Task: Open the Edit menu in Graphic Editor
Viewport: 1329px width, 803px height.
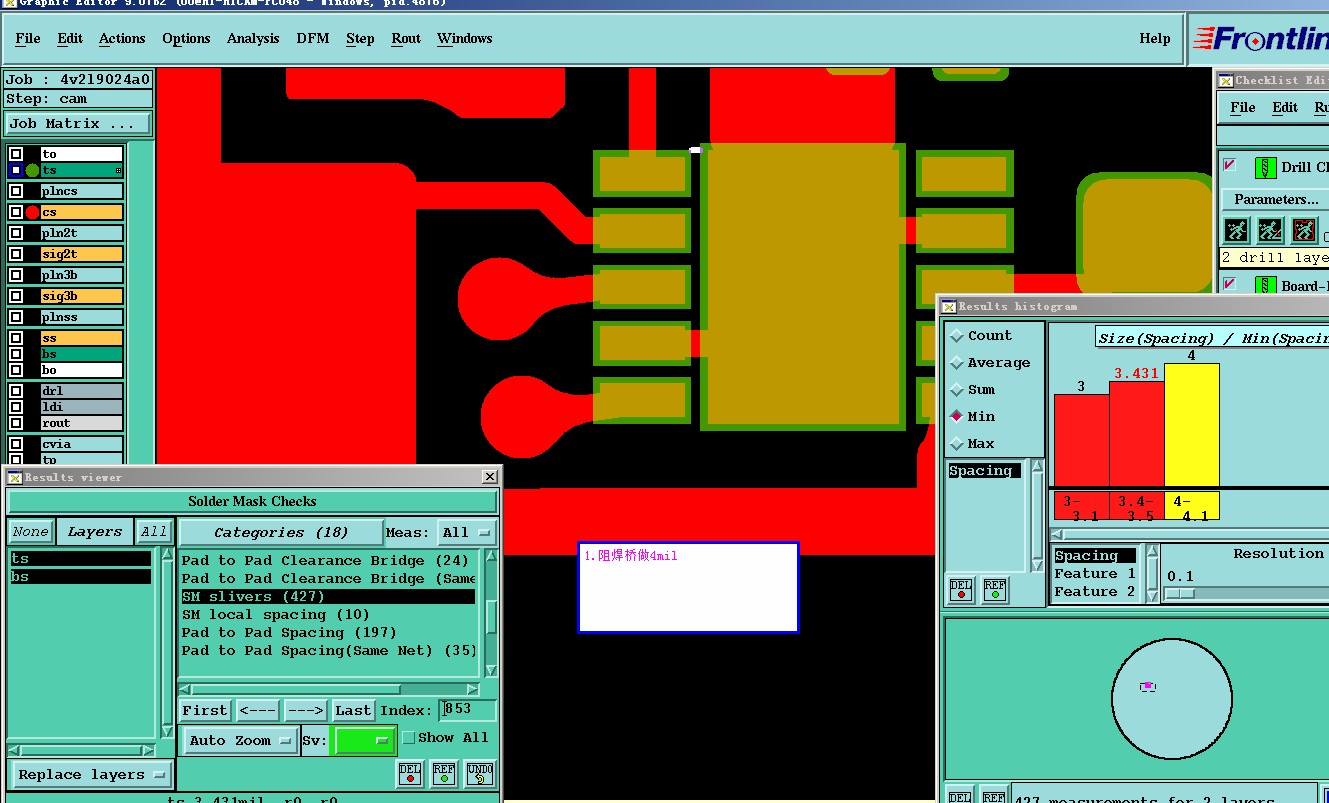Action: coord(70,38)
